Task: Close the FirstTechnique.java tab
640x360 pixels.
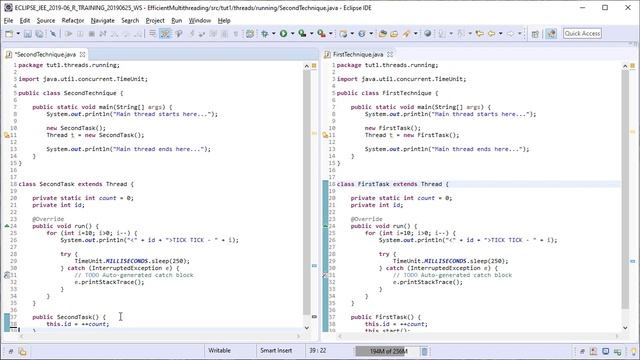Action: point(390,54)
